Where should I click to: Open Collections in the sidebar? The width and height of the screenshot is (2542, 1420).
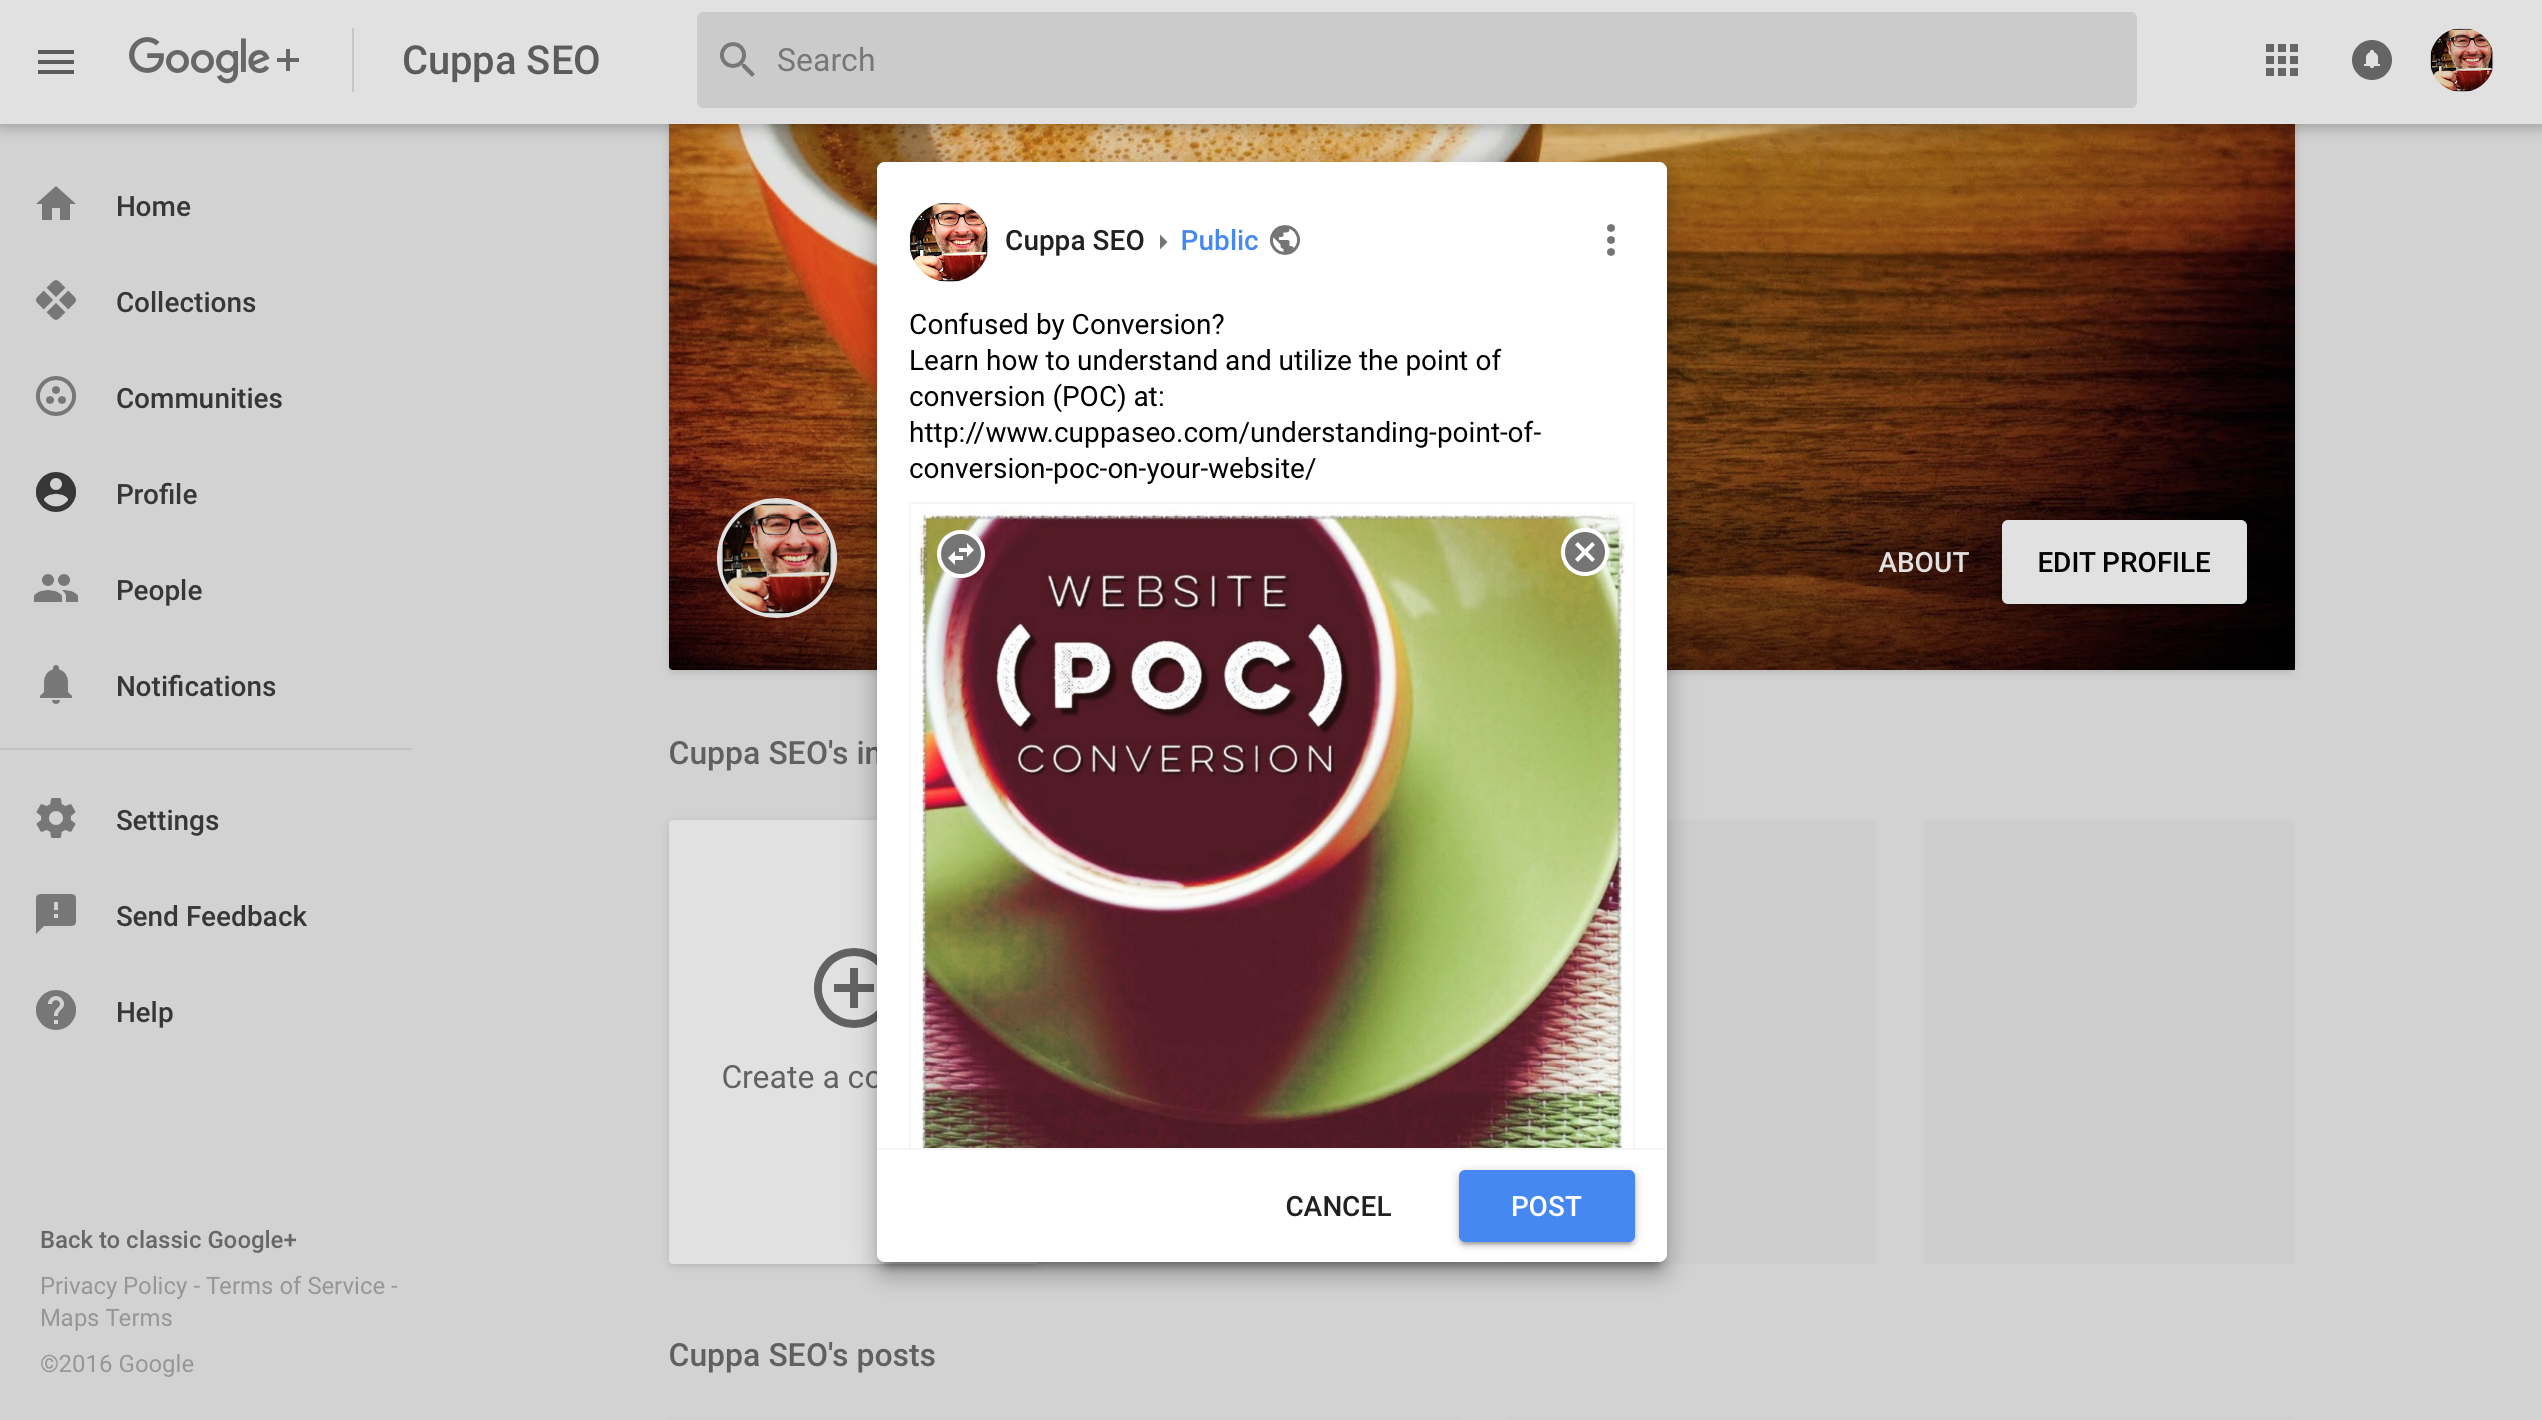point(186,302)
